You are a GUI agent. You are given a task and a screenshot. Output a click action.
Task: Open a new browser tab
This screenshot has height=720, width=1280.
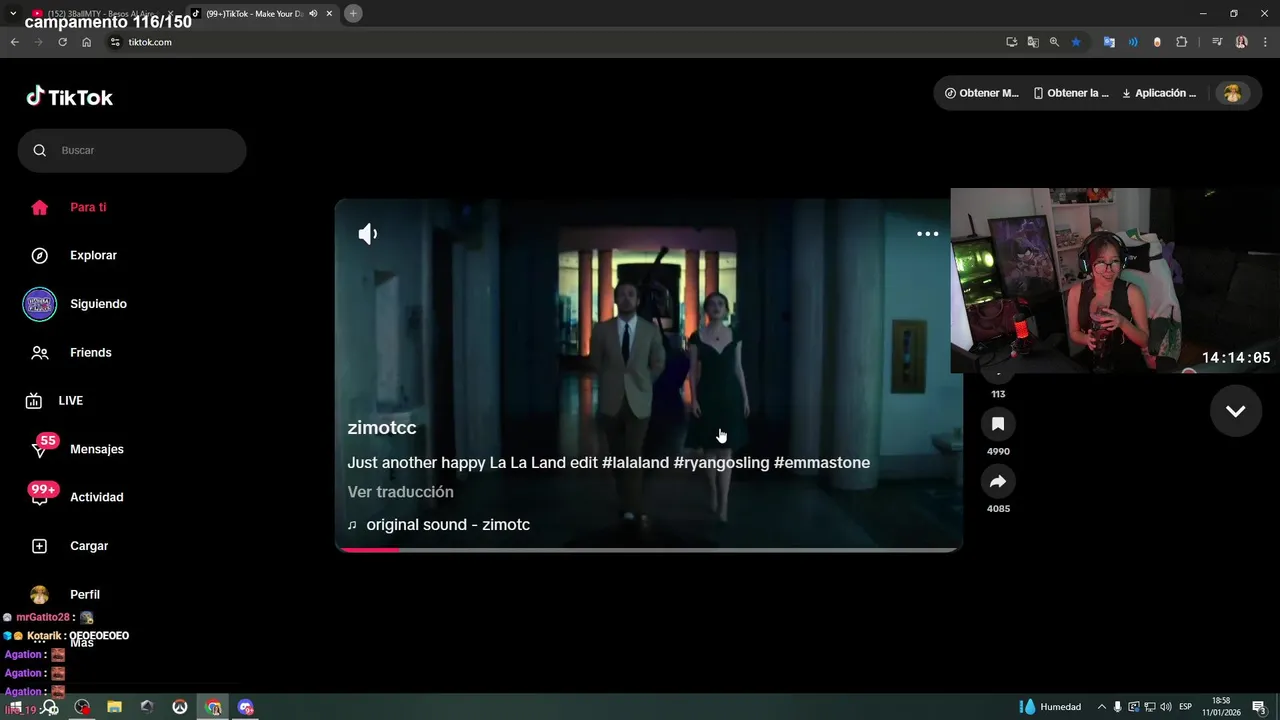coord(353,13)
